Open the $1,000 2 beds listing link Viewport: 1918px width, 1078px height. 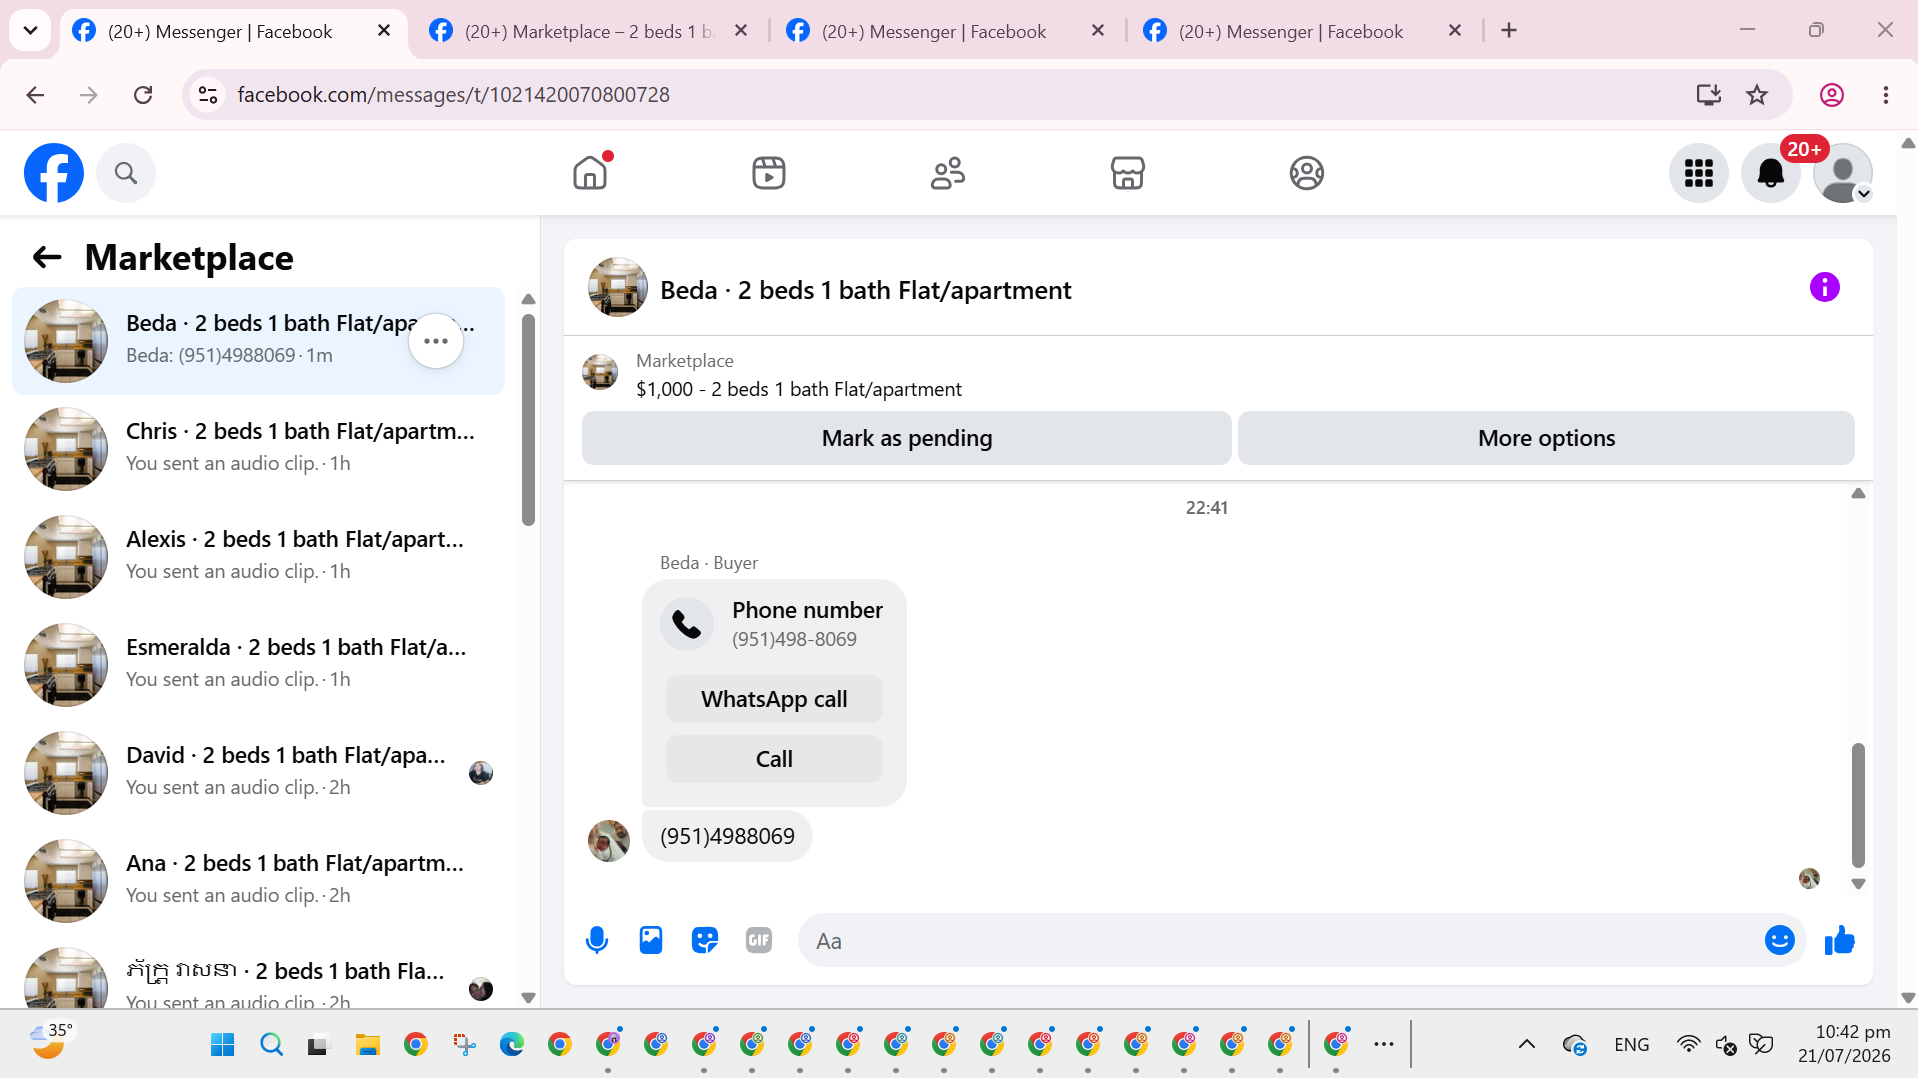(x=799, y=389)
